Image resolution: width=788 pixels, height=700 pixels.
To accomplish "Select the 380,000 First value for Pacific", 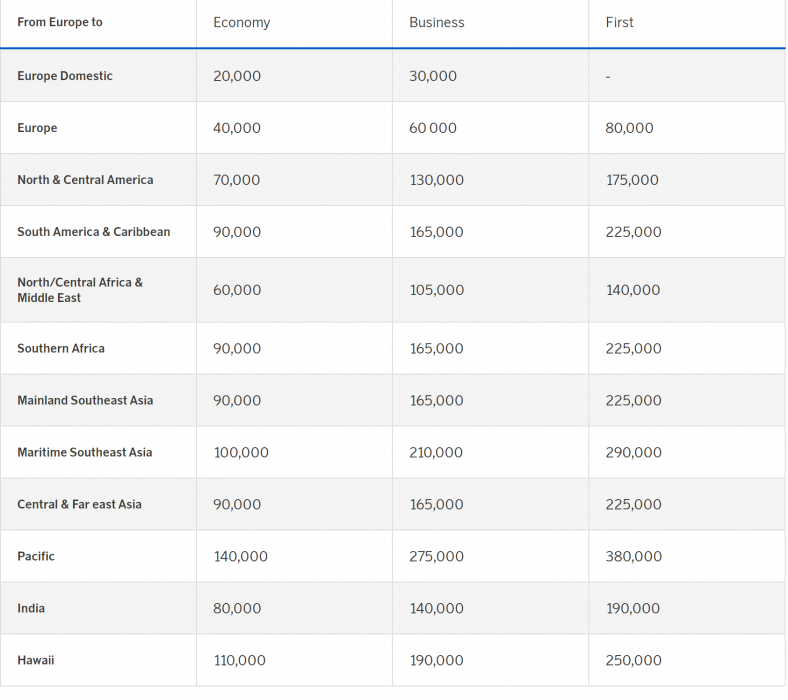I will point(633,556).
